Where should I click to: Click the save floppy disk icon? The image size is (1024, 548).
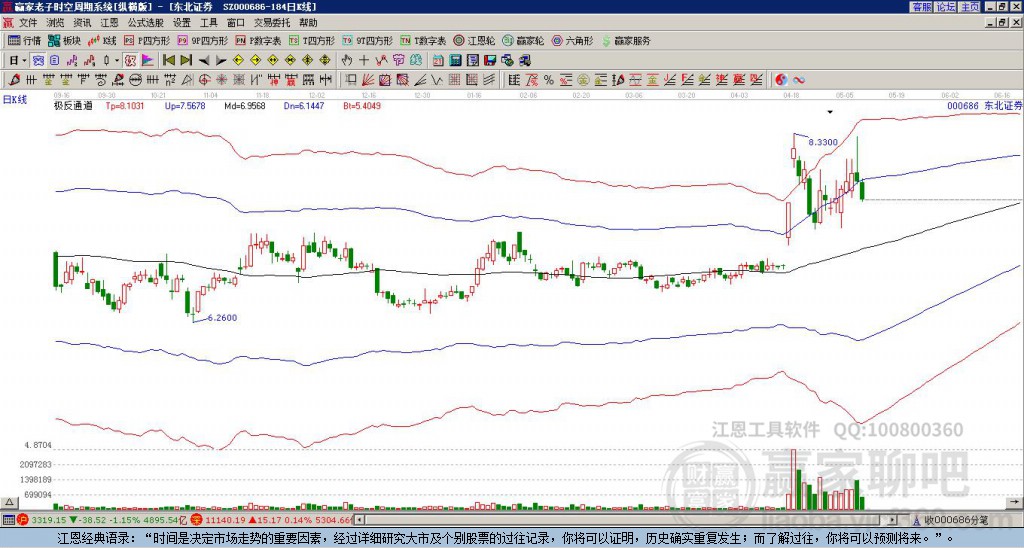(x=490, y=60)
